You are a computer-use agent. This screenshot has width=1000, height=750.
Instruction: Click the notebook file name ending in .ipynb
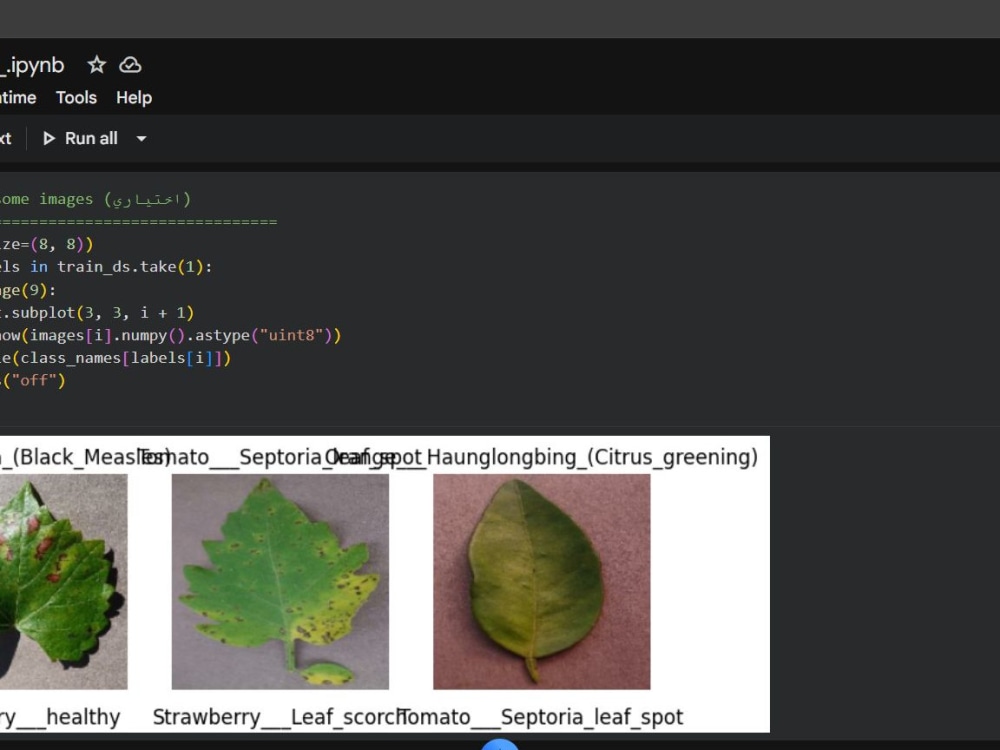click(33, 65)
